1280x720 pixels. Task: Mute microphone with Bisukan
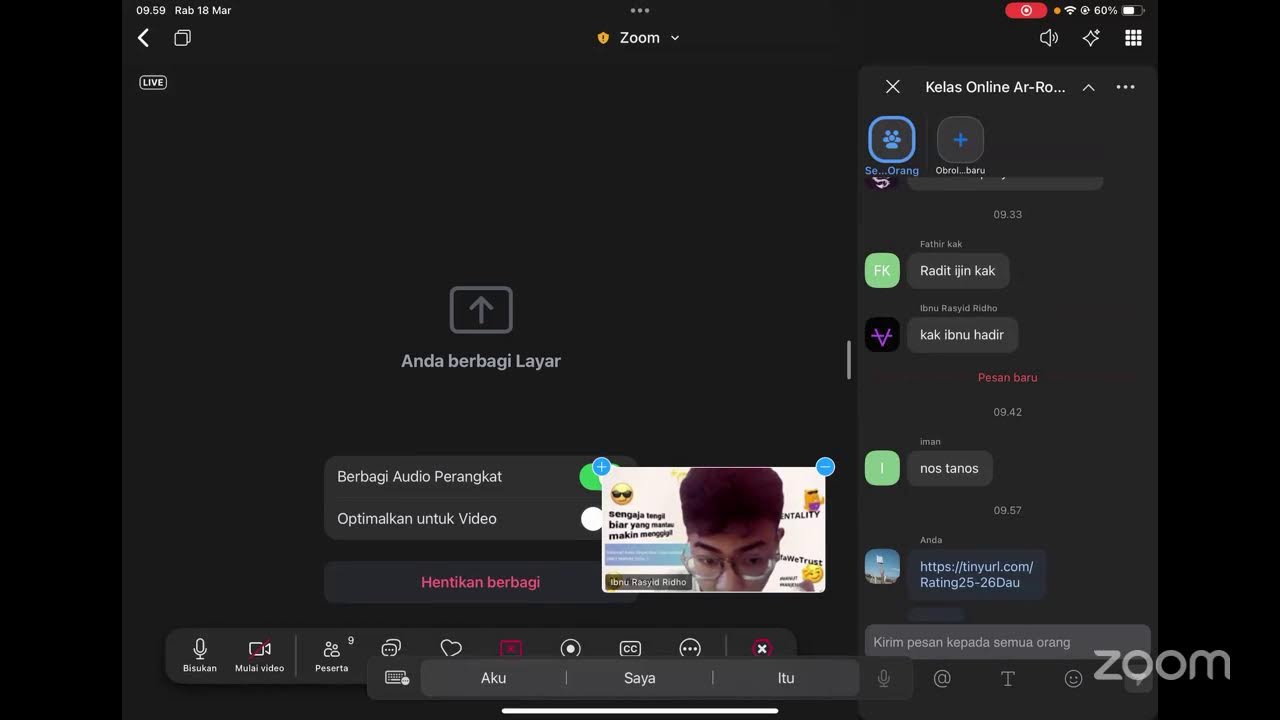point(200,655)
